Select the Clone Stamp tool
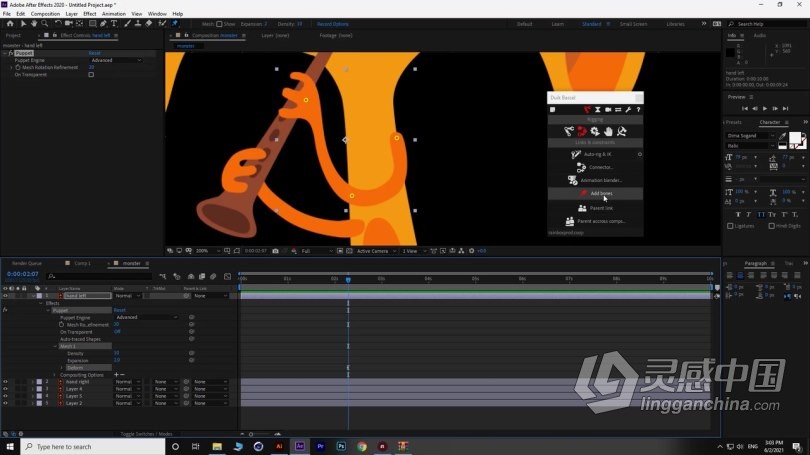The height and width of the screenshot is (455, 810). click(138, 24)
